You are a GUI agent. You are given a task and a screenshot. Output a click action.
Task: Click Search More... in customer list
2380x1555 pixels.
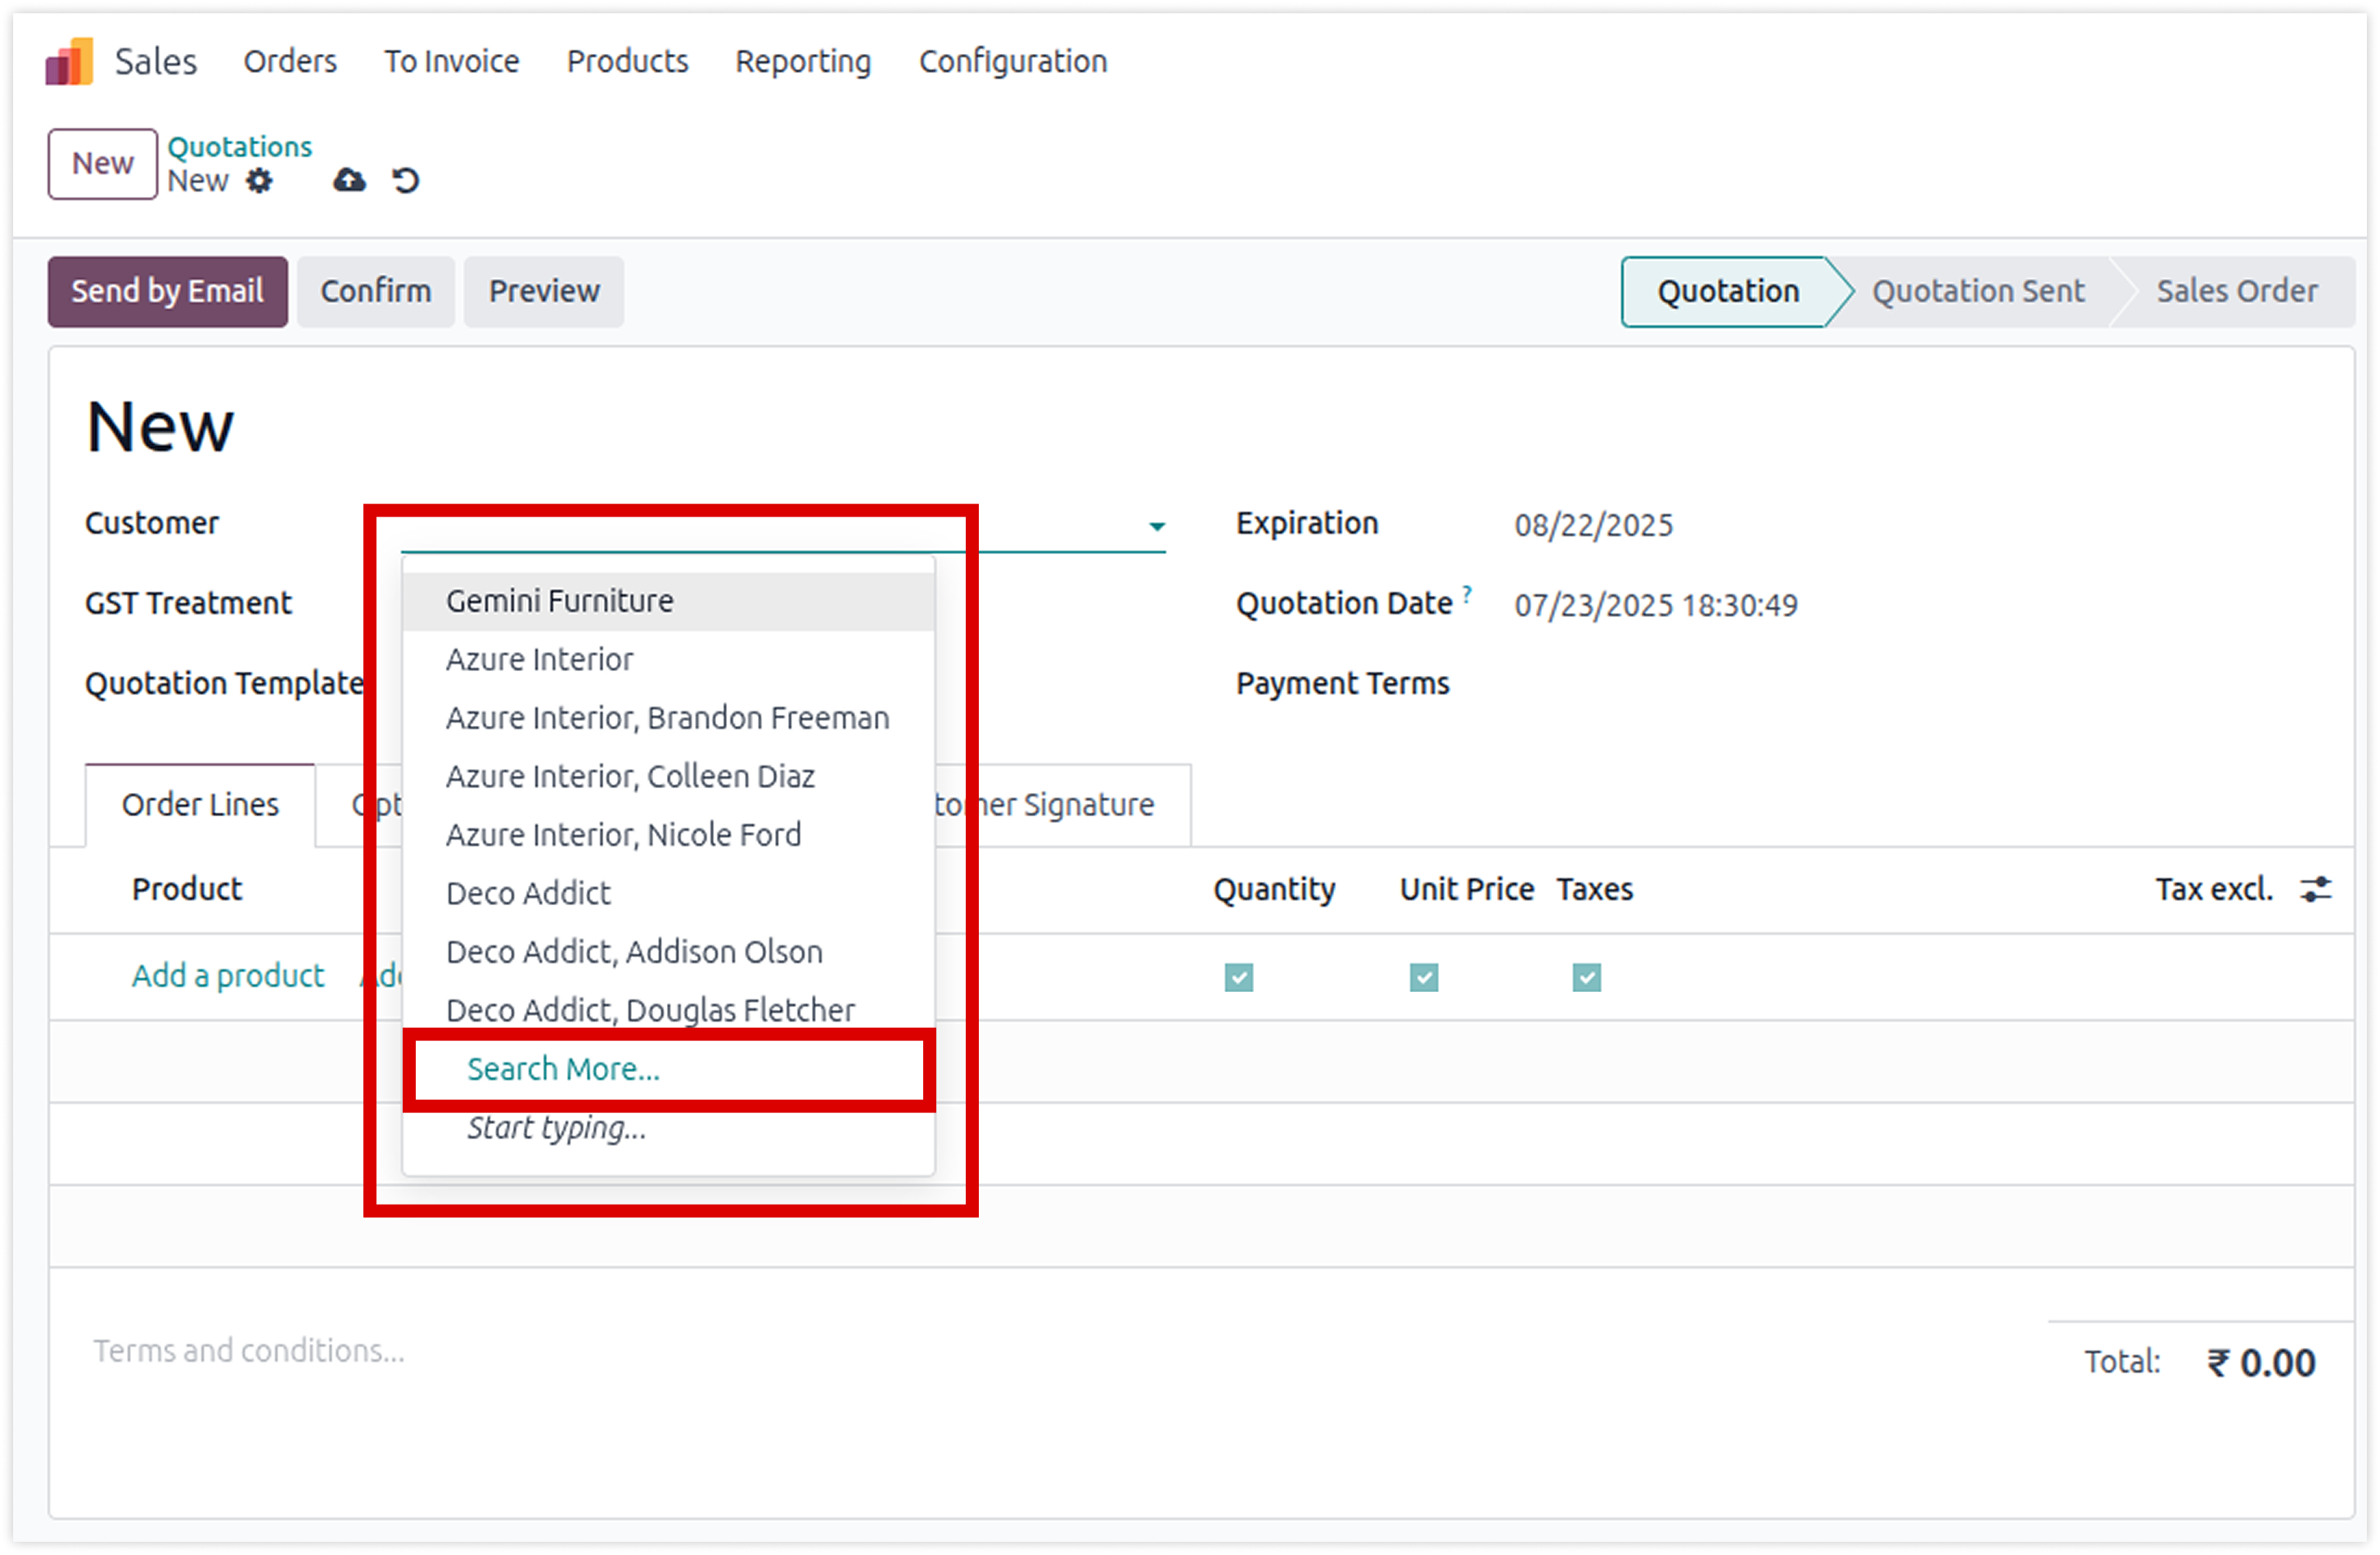[x=563, y=1069]
